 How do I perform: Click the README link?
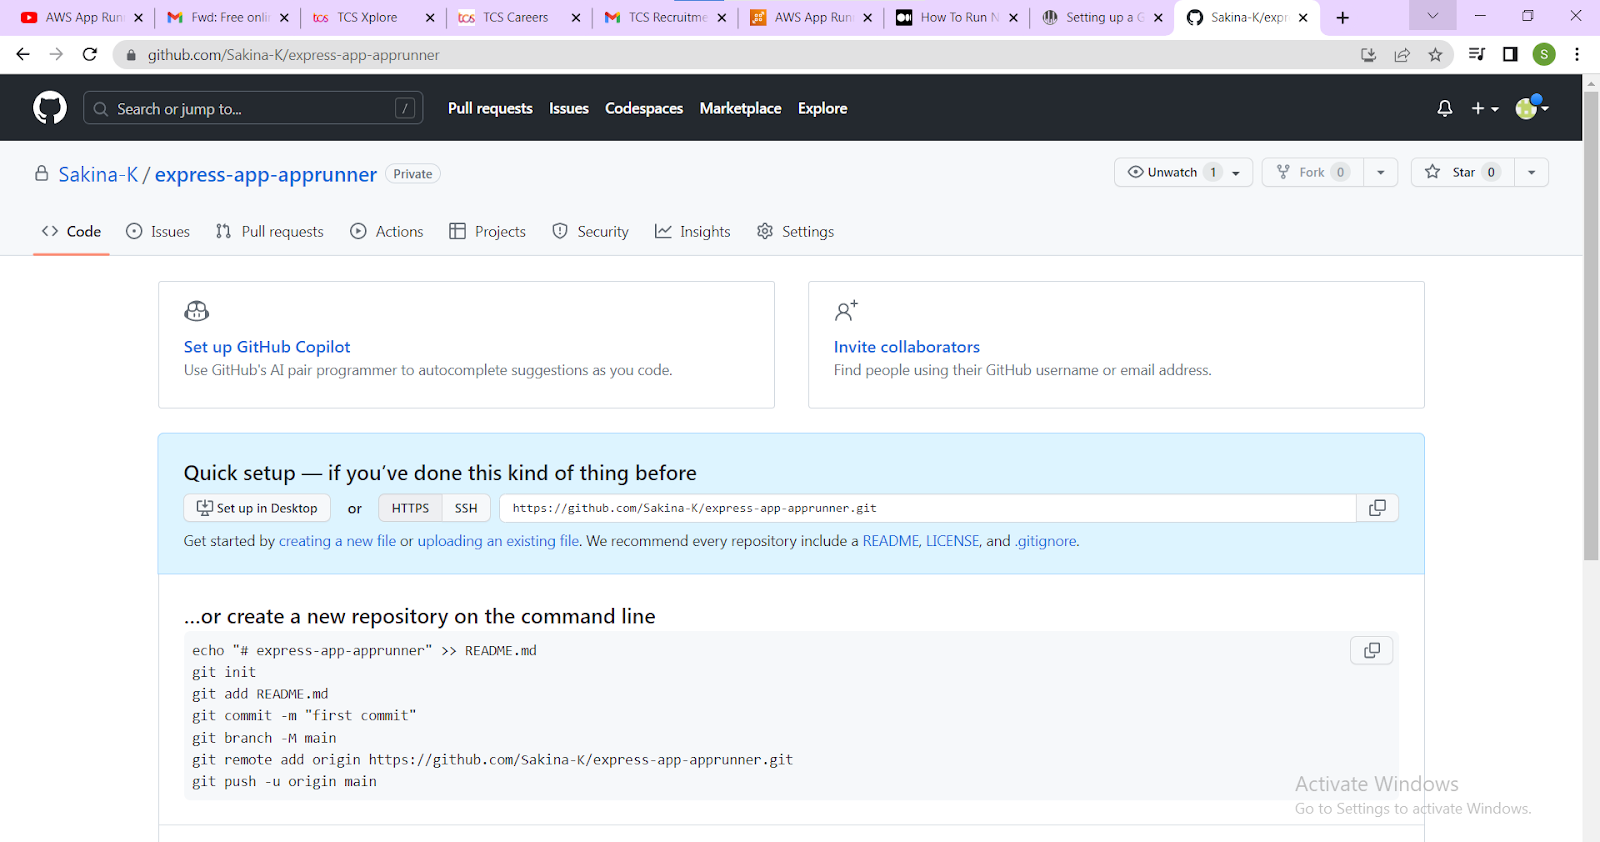(x=890, y=541)
